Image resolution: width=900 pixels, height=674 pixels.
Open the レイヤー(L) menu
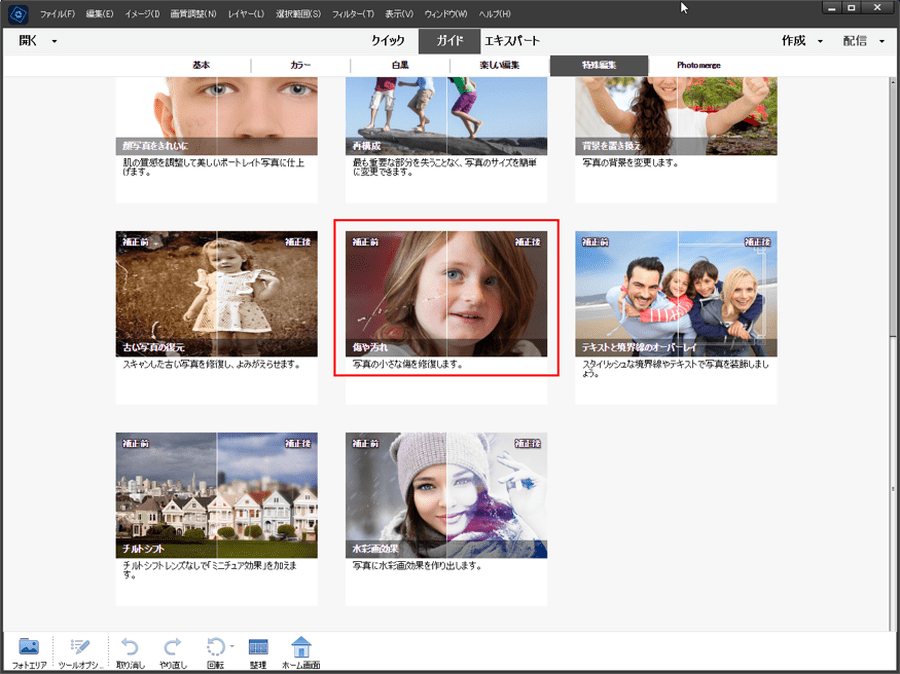coord(246,14)
